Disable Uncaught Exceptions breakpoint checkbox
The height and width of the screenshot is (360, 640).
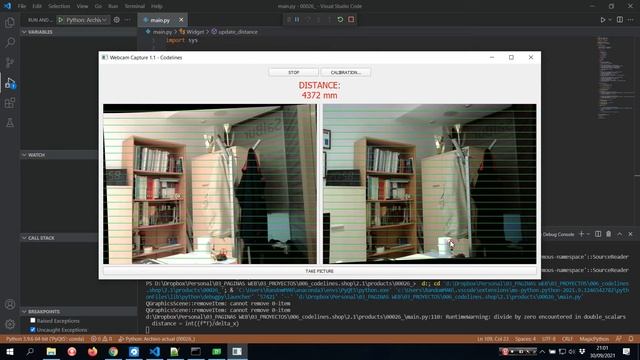(x=33, y=329)
